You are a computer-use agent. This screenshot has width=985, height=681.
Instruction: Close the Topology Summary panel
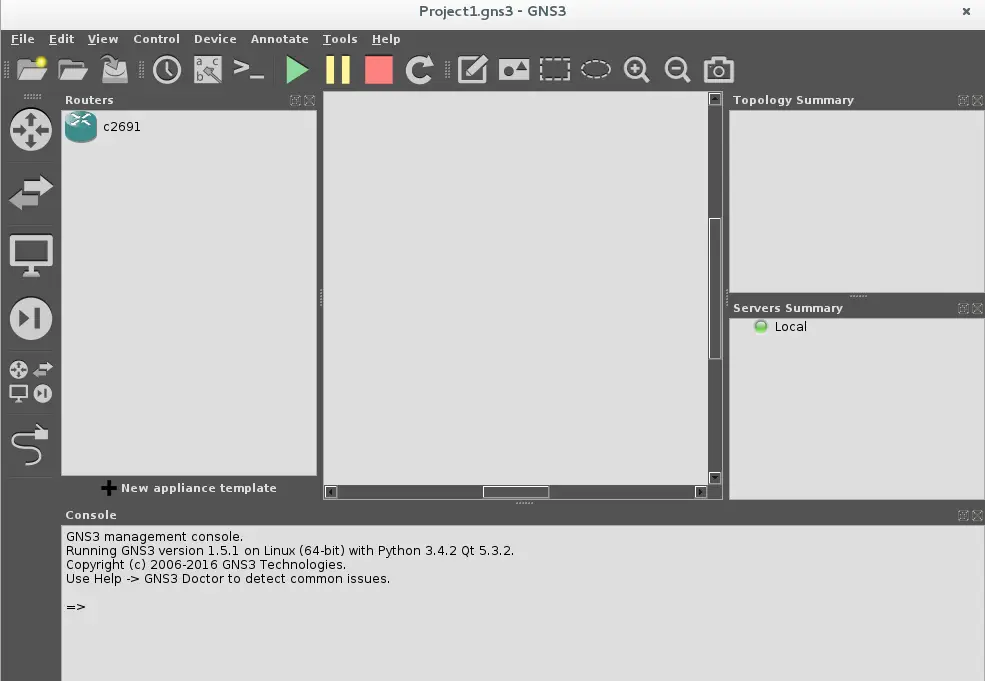click(x=977, y=101)
